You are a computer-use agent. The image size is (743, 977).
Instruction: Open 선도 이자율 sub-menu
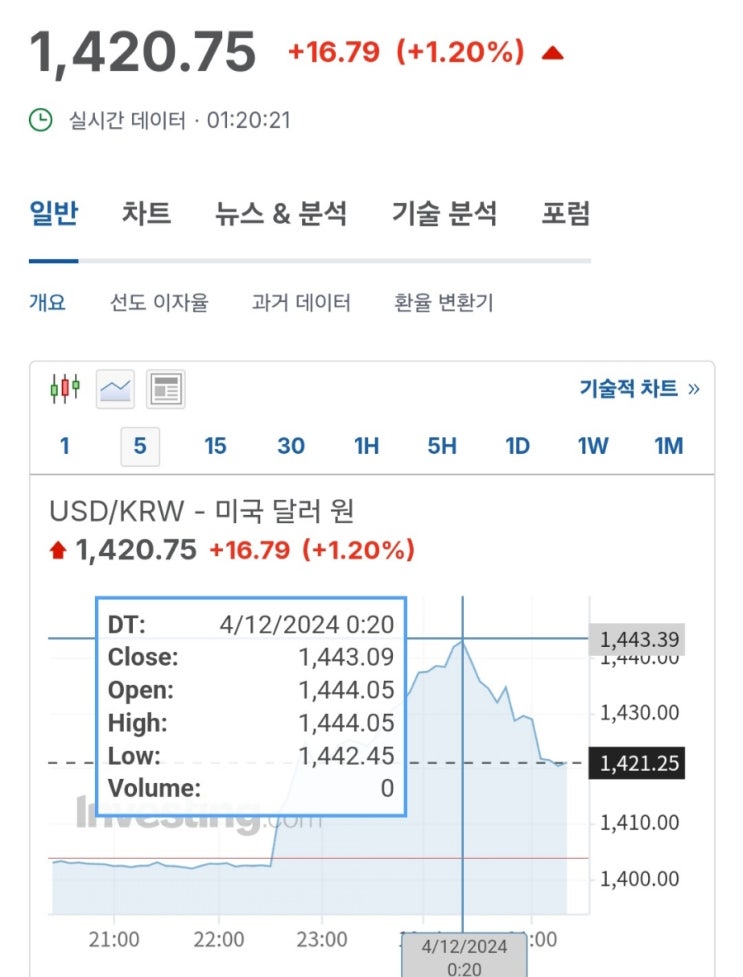159,302
